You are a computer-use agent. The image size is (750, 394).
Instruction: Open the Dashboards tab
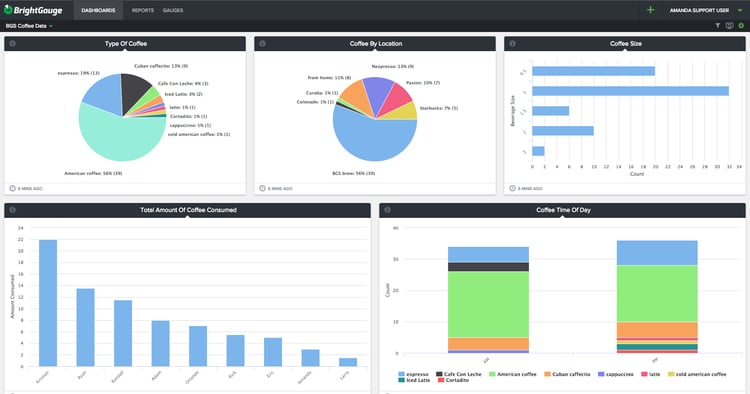pos(98,10)
